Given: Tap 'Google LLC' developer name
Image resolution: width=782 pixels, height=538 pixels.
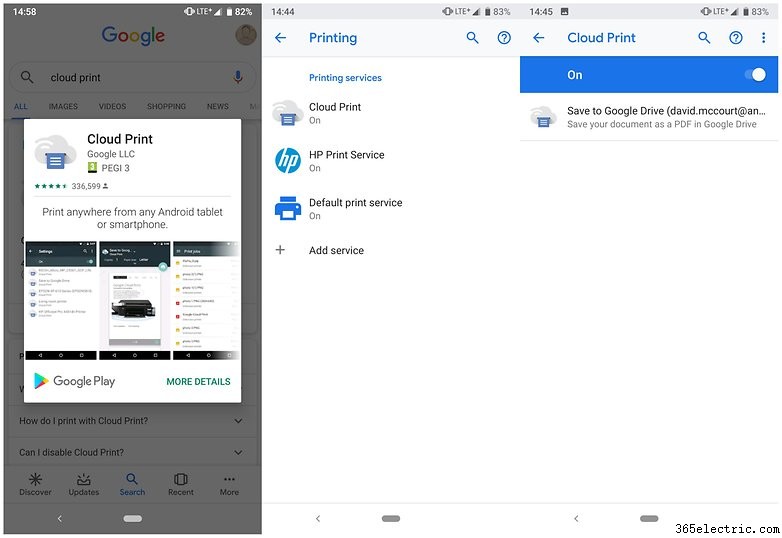Looking at the screenshot, I should click(111, 154).
